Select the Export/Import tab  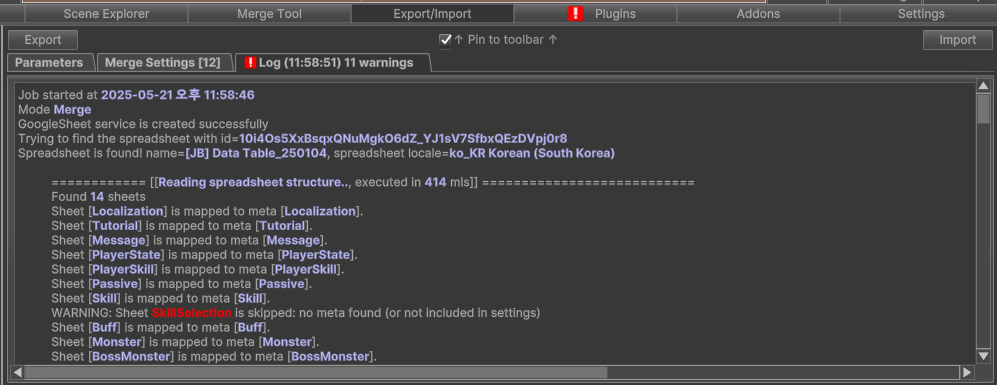(x=432, y=13)
